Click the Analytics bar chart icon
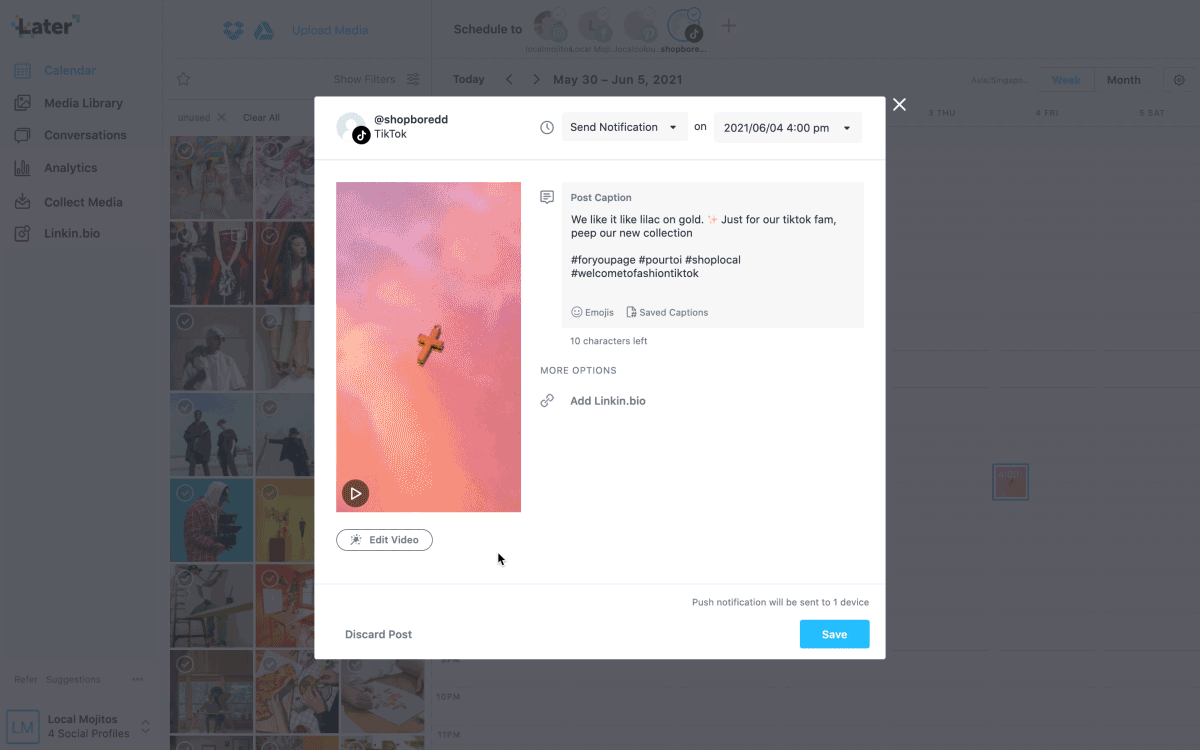Image resolution: width=1200 pixels, height=750 pixels. click(x=22, y=168)
